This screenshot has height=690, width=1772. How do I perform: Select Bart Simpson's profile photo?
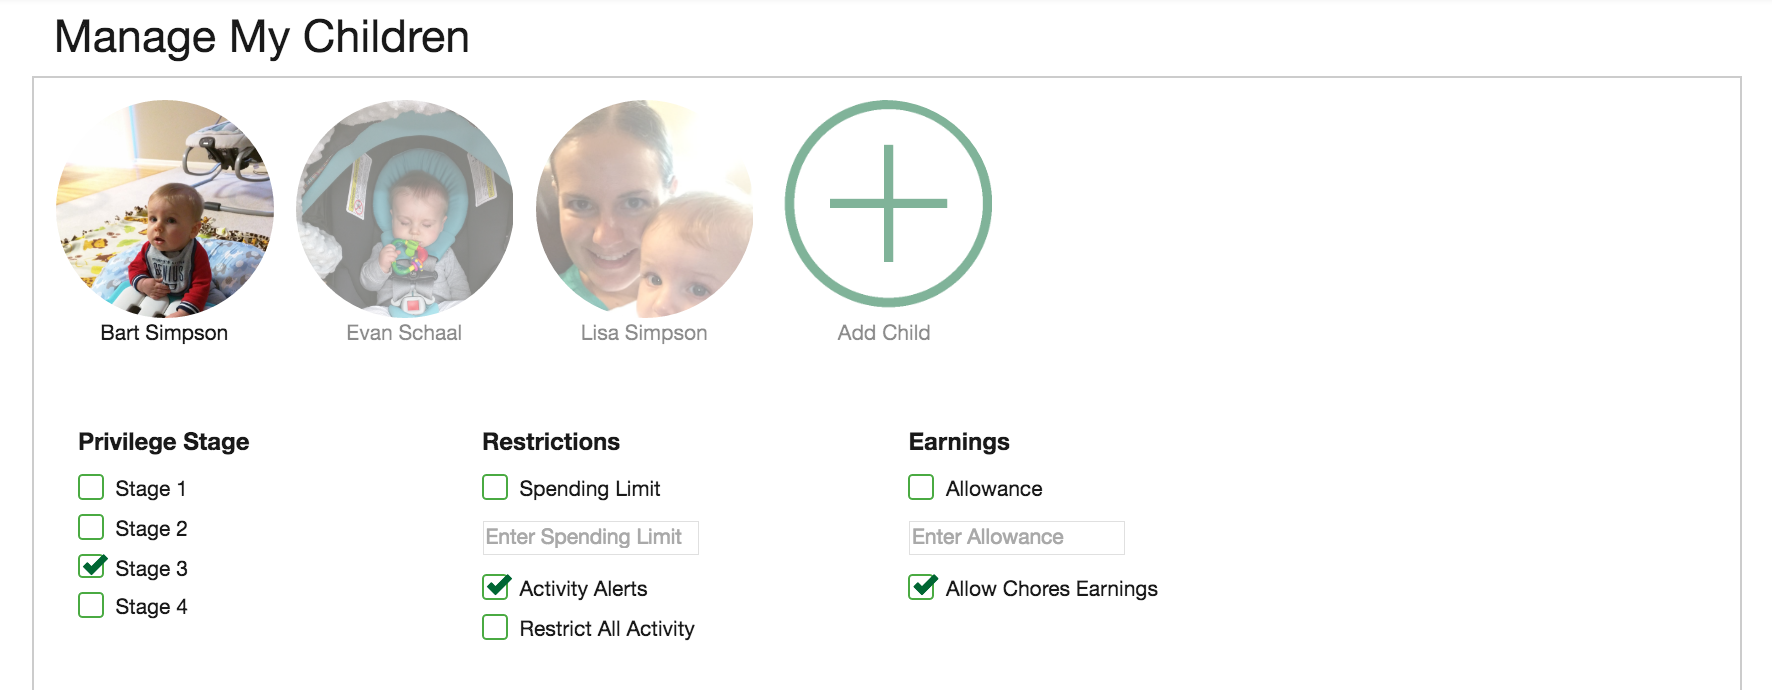click(165, 208)
